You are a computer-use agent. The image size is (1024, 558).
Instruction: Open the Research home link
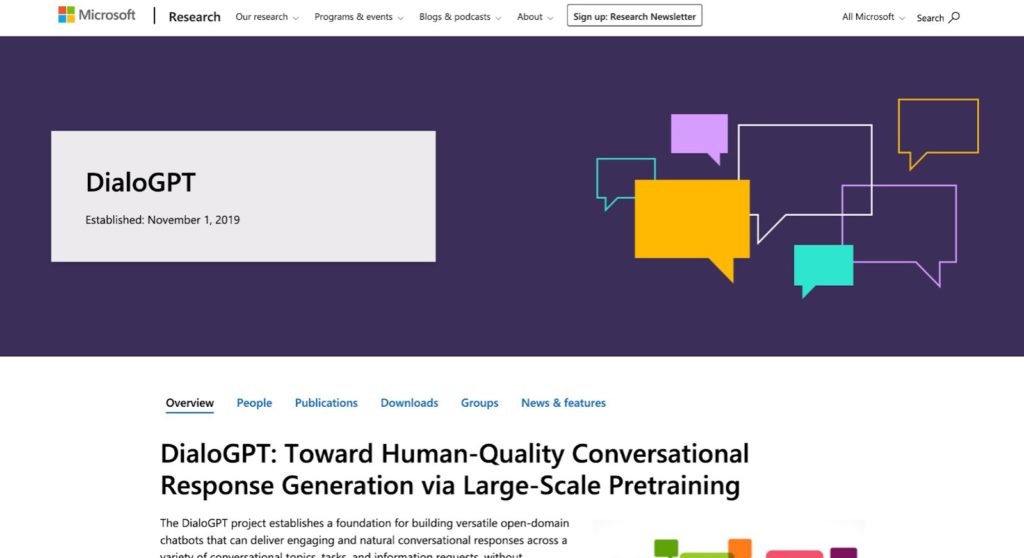coord(194,17)
